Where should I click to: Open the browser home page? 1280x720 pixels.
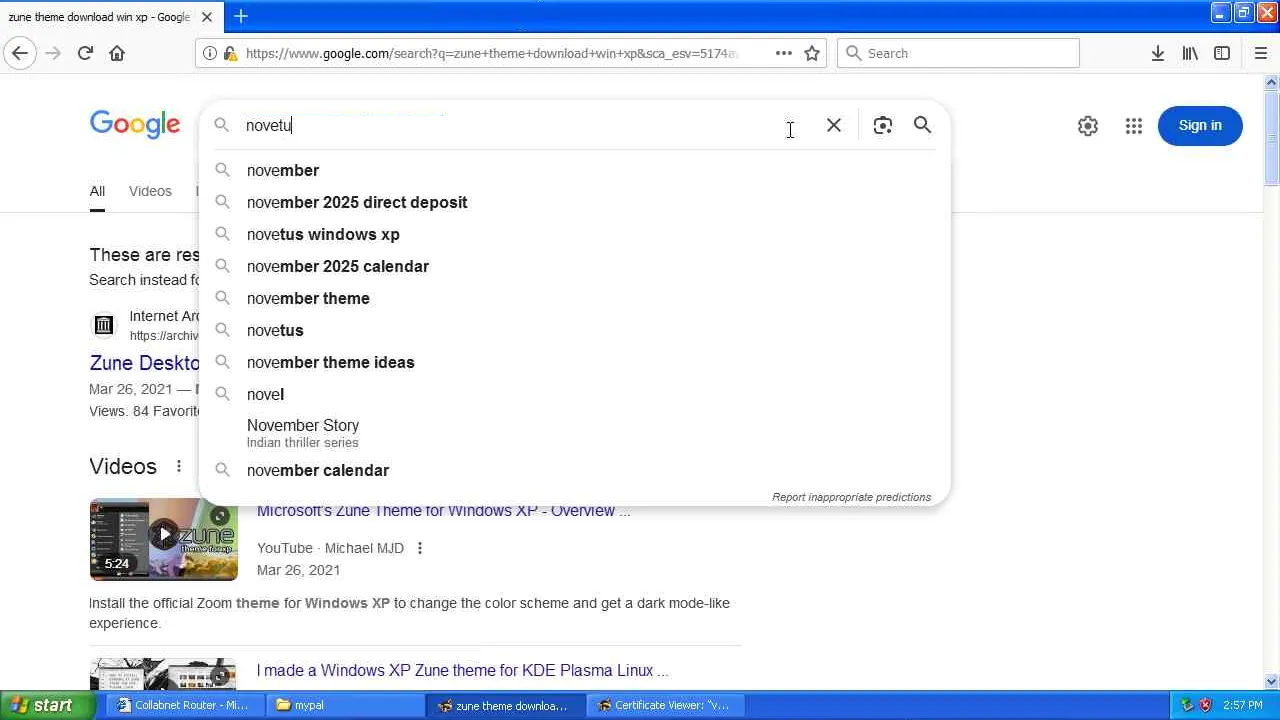tap(117, 53)
